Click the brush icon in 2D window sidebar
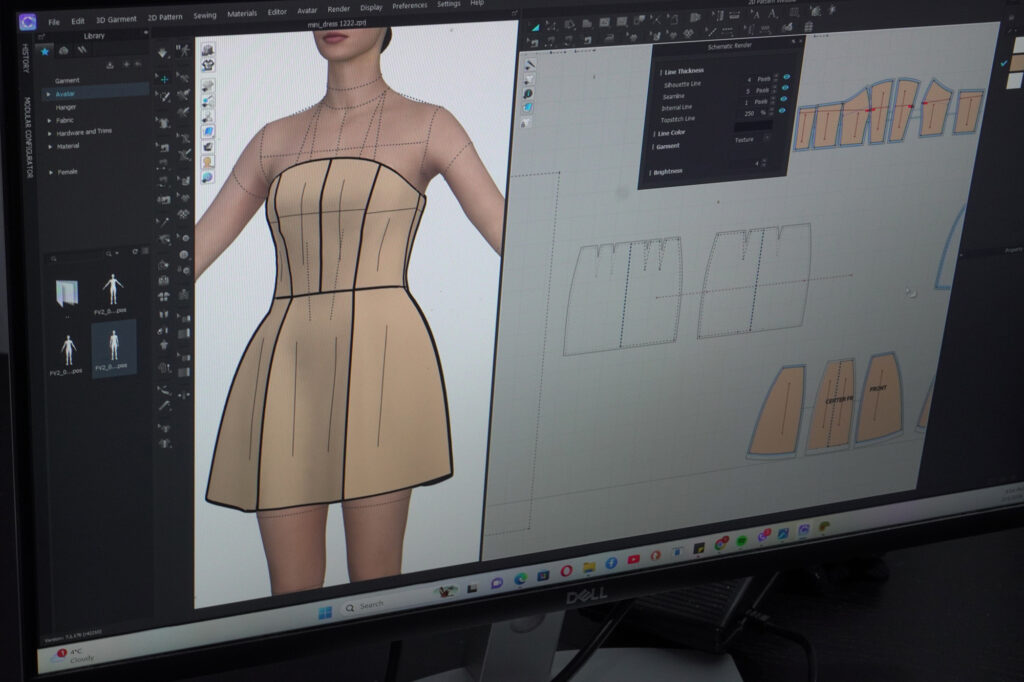This screenshot has width=1024, height=682. point(530,65)
